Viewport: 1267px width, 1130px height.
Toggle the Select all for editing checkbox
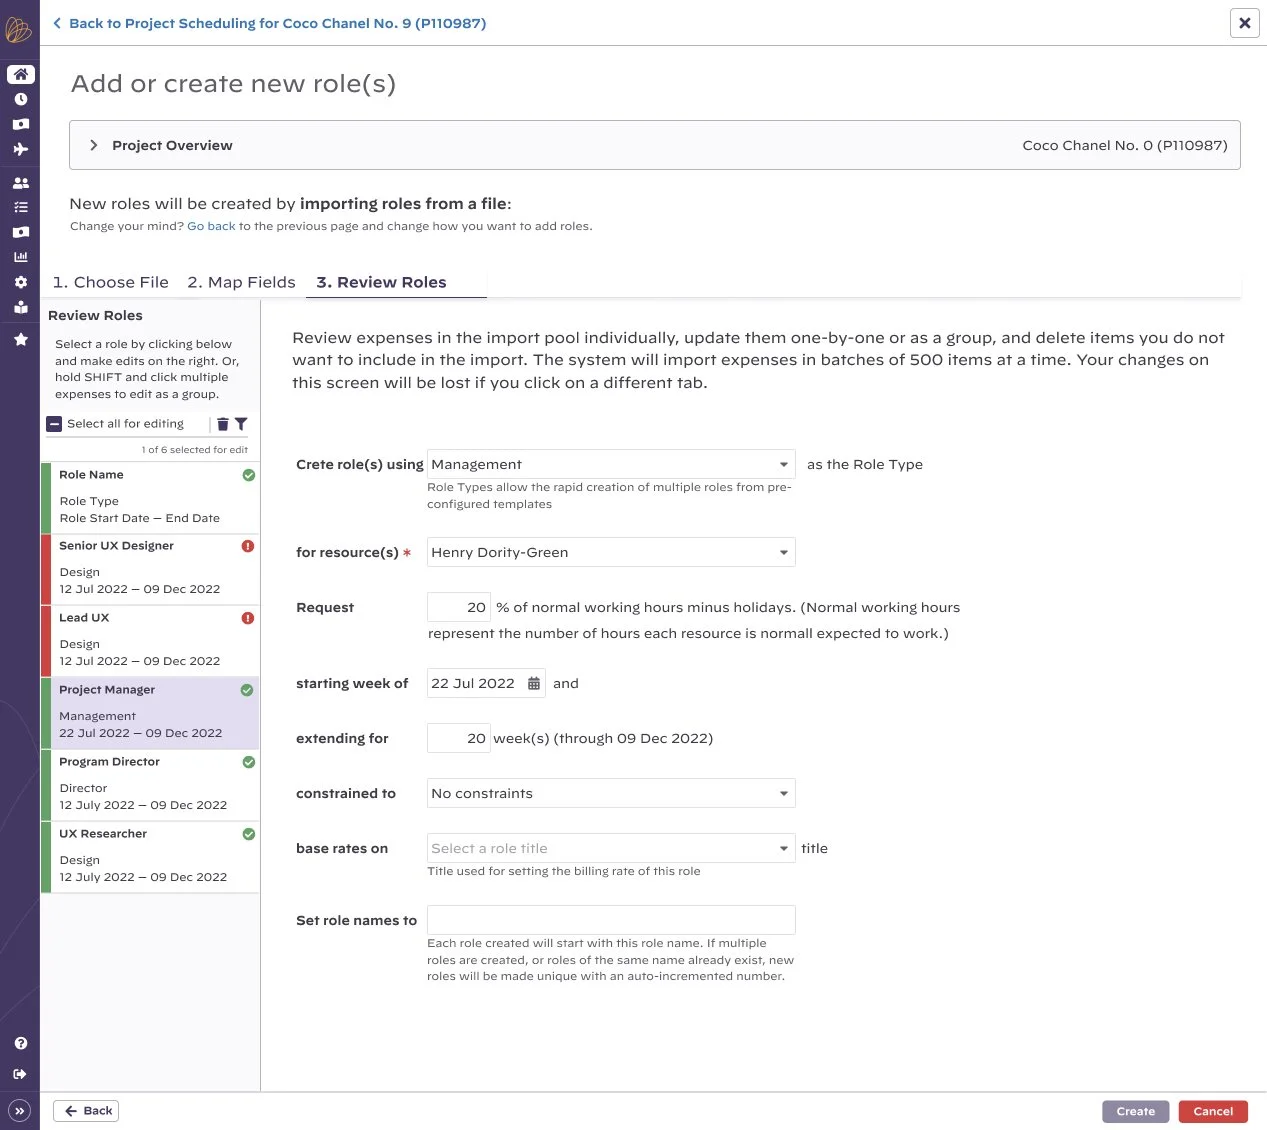54,423
